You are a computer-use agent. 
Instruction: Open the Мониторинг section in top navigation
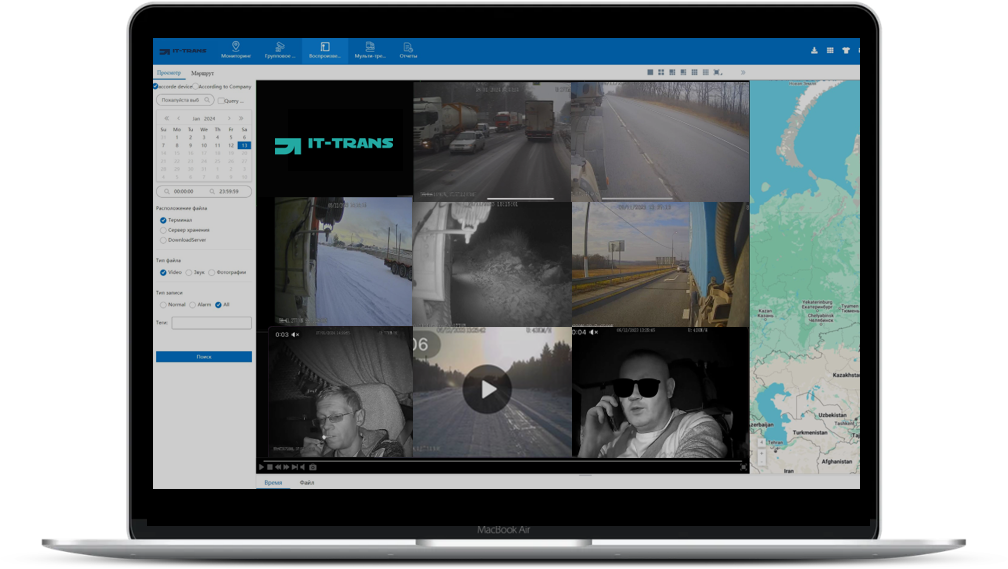click(x=235, y=50)
